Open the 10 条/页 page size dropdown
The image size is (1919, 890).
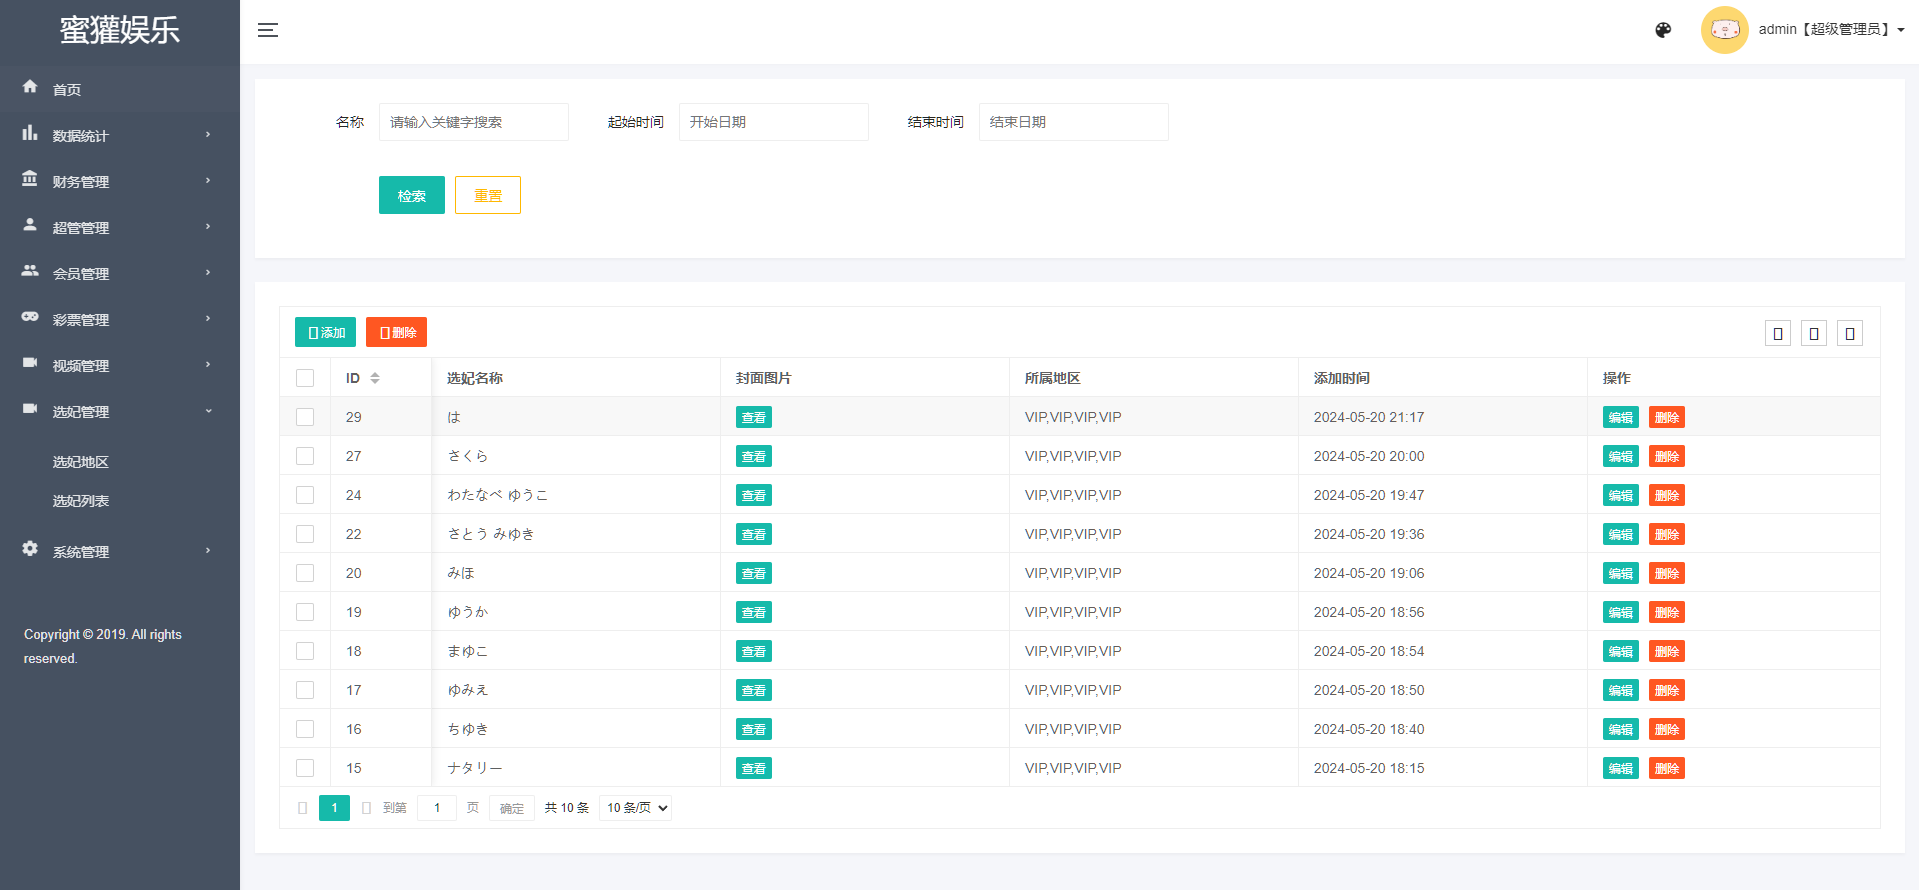point(635,808)
